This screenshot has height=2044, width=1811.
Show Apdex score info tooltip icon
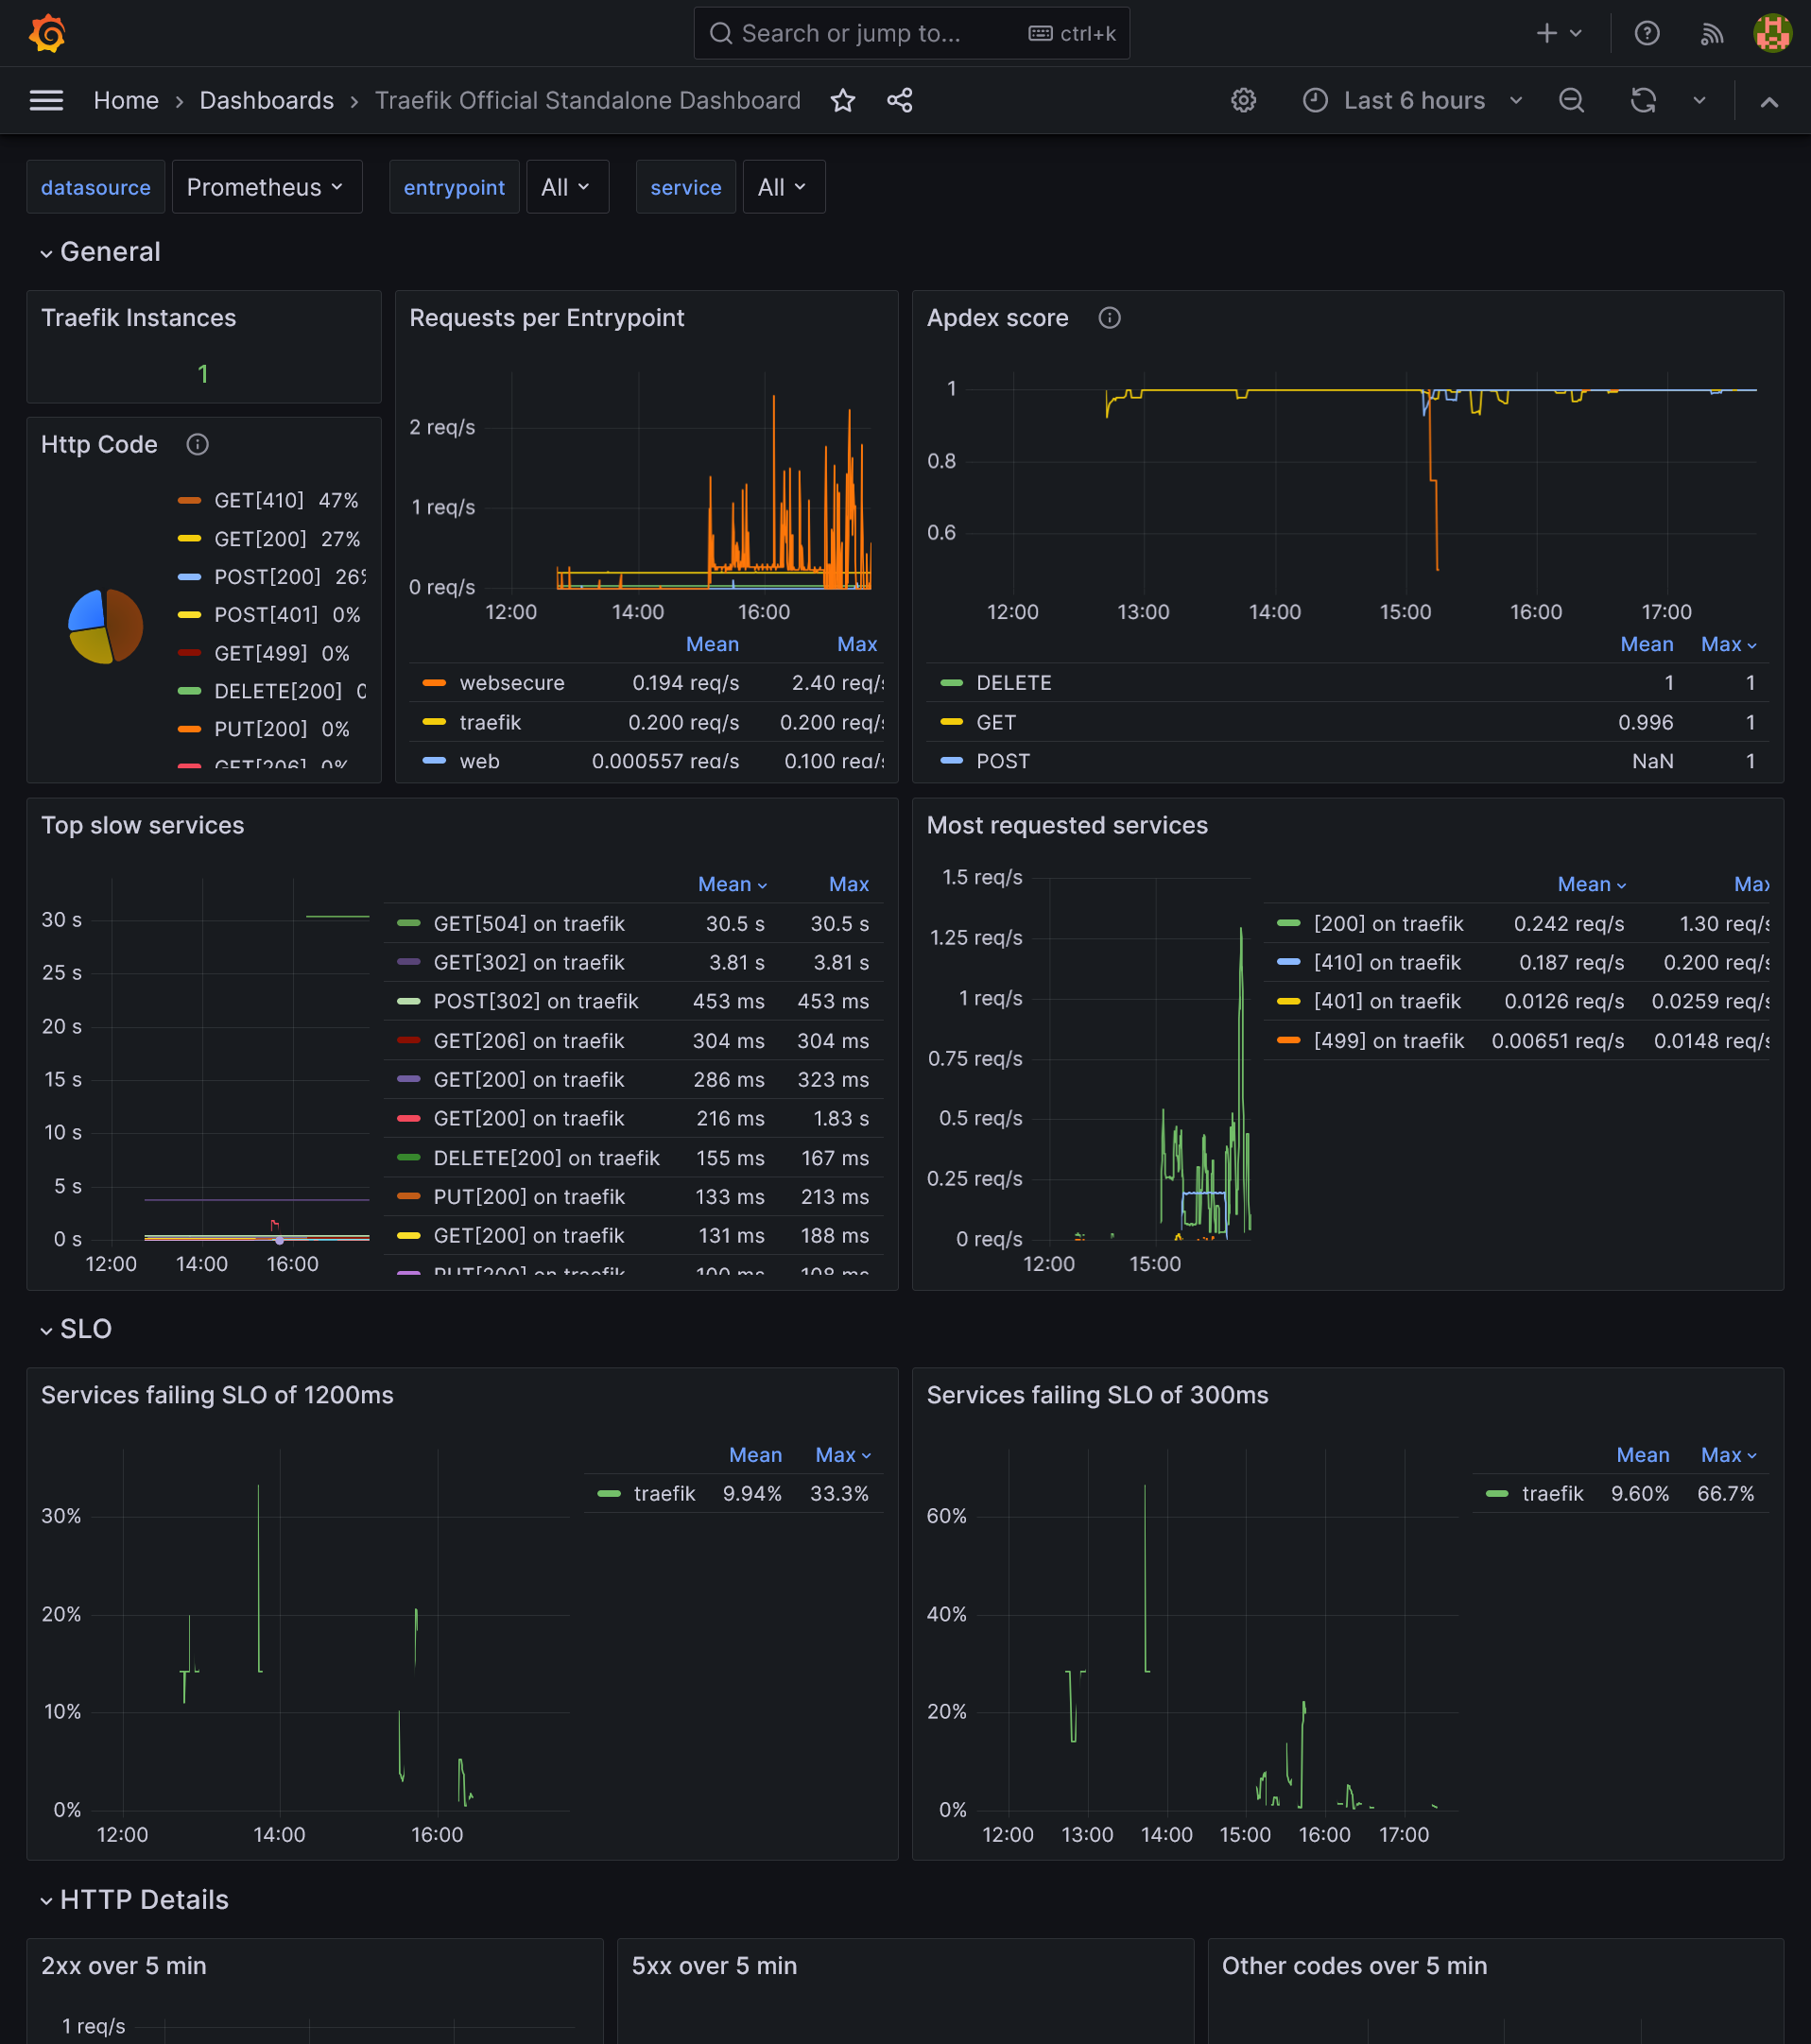(x=1109, y=318)
